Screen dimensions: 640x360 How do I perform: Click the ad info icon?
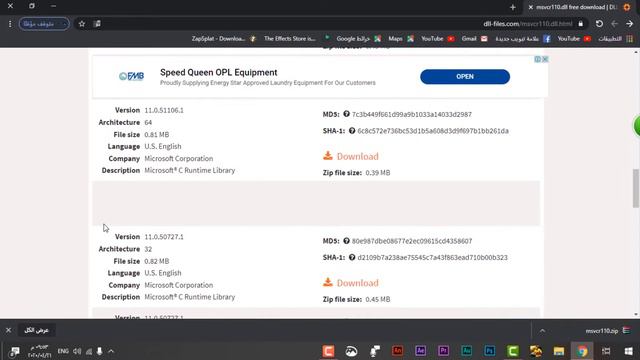(x=538, y=59)
